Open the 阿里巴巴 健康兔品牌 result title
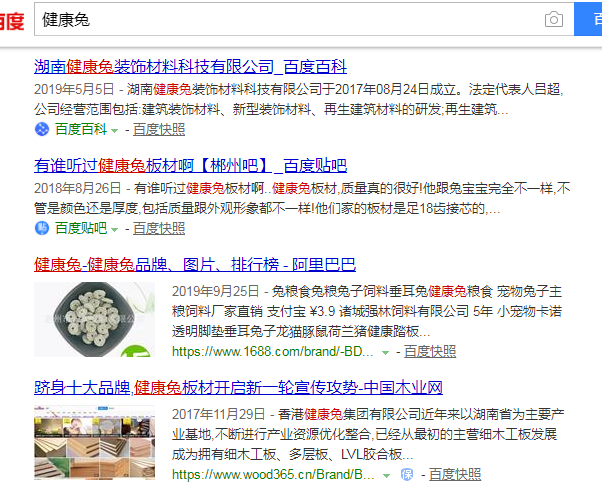 click(x=195, y=265)
